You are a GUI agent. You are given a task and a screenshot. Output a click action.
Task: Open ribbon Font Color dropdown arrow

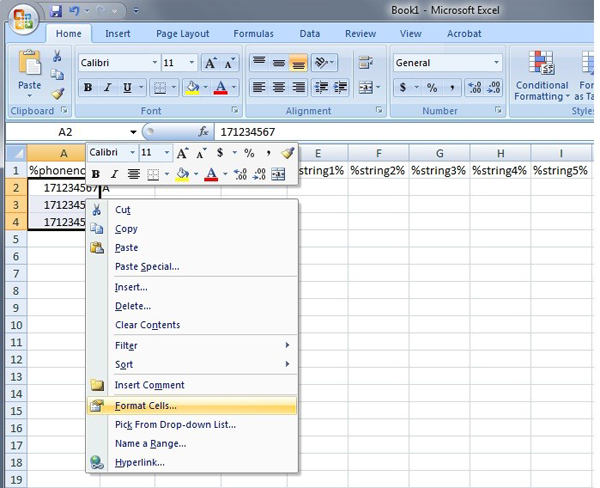(234, 88)
